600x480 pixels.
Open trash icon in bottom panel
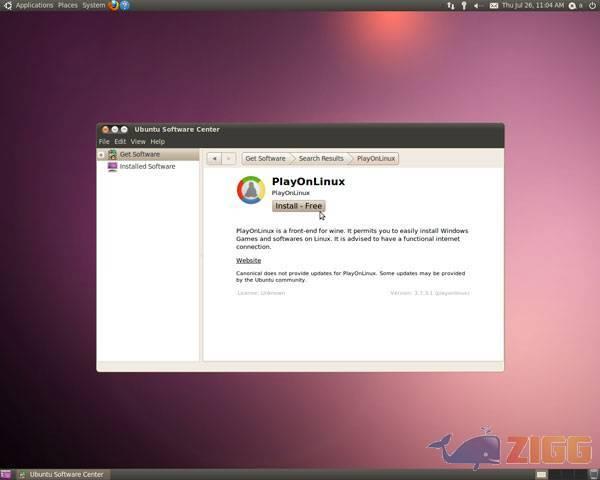click(x=594, y=474)
